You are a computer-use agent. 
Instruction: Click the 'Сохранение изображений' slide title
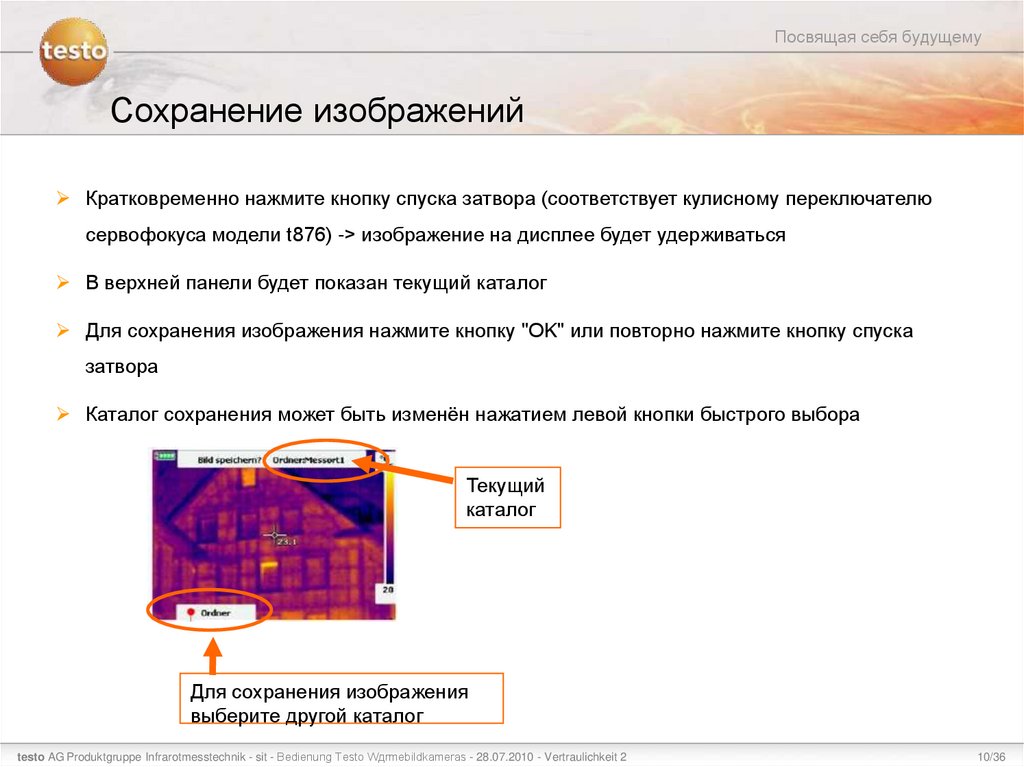(x=320, y=110)
